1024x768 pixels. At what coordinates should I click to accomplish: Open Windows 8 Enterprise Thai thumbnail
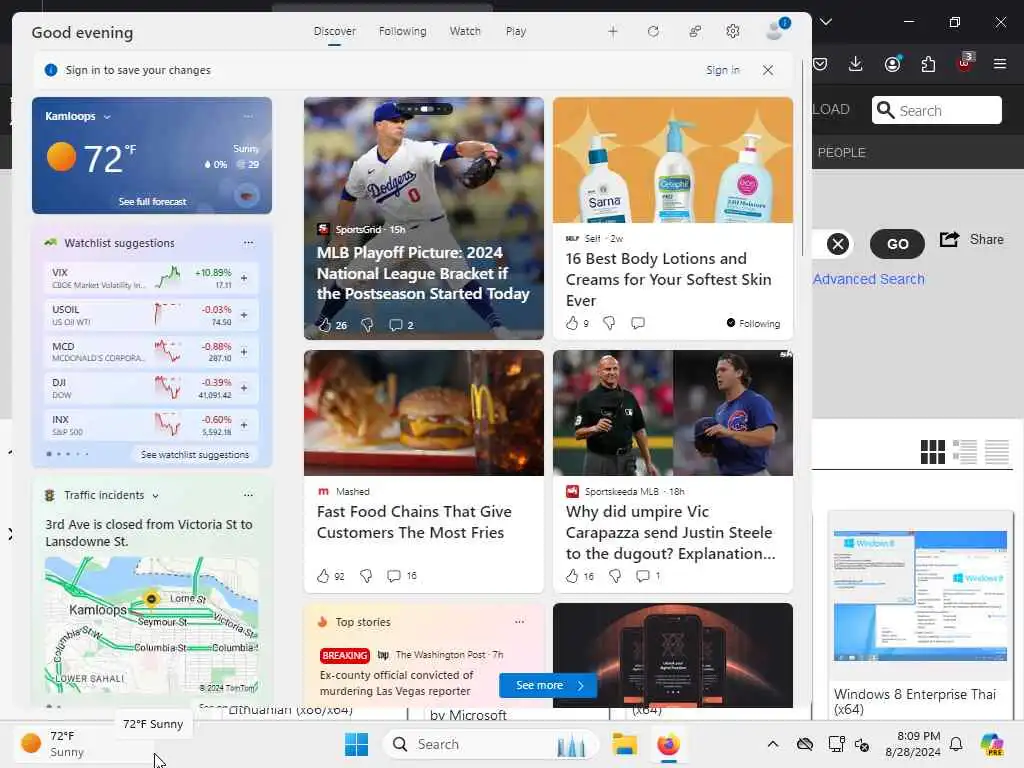click(920, 596)
